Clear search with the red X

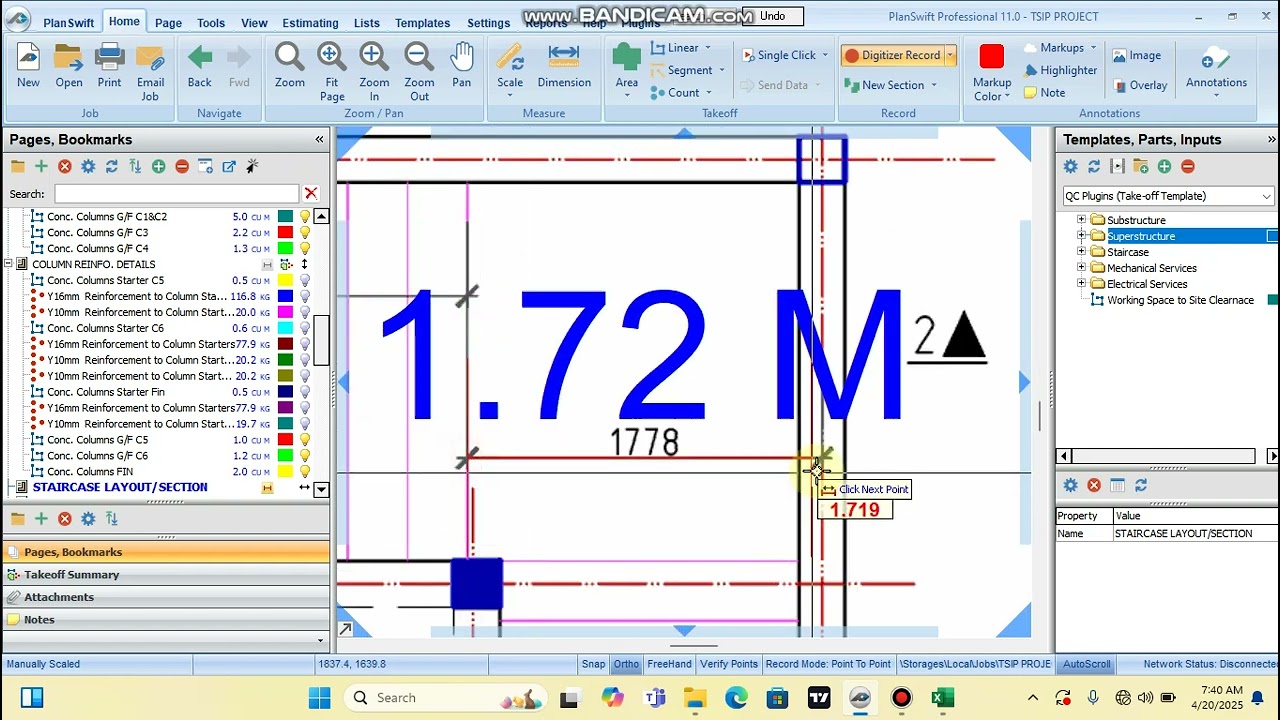311,193
